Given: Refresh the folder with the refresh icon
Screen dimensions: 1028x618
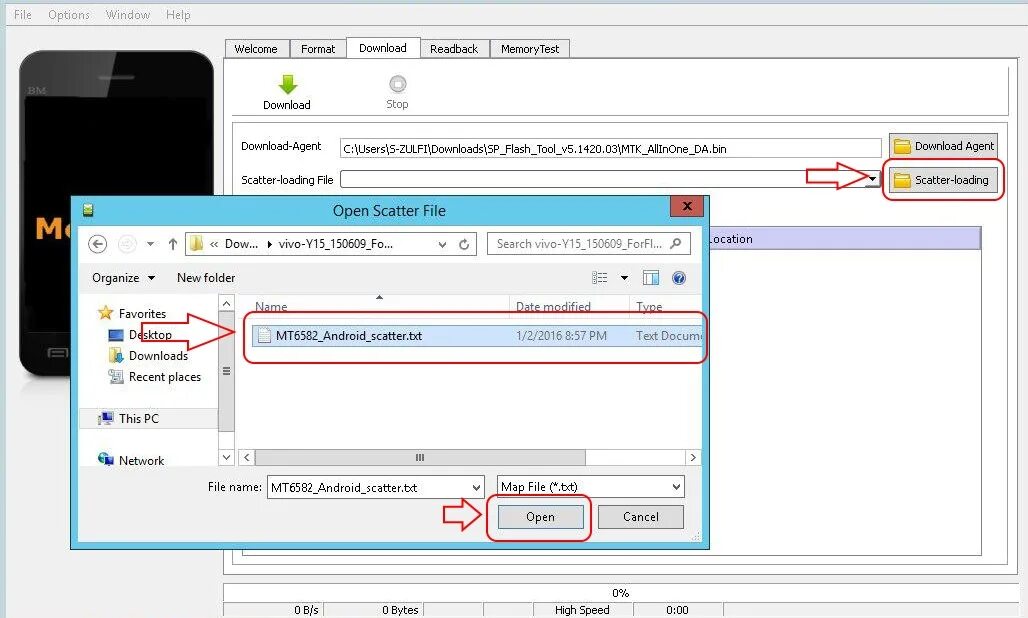Looking at the screenshot, I should tap(463, 243).
